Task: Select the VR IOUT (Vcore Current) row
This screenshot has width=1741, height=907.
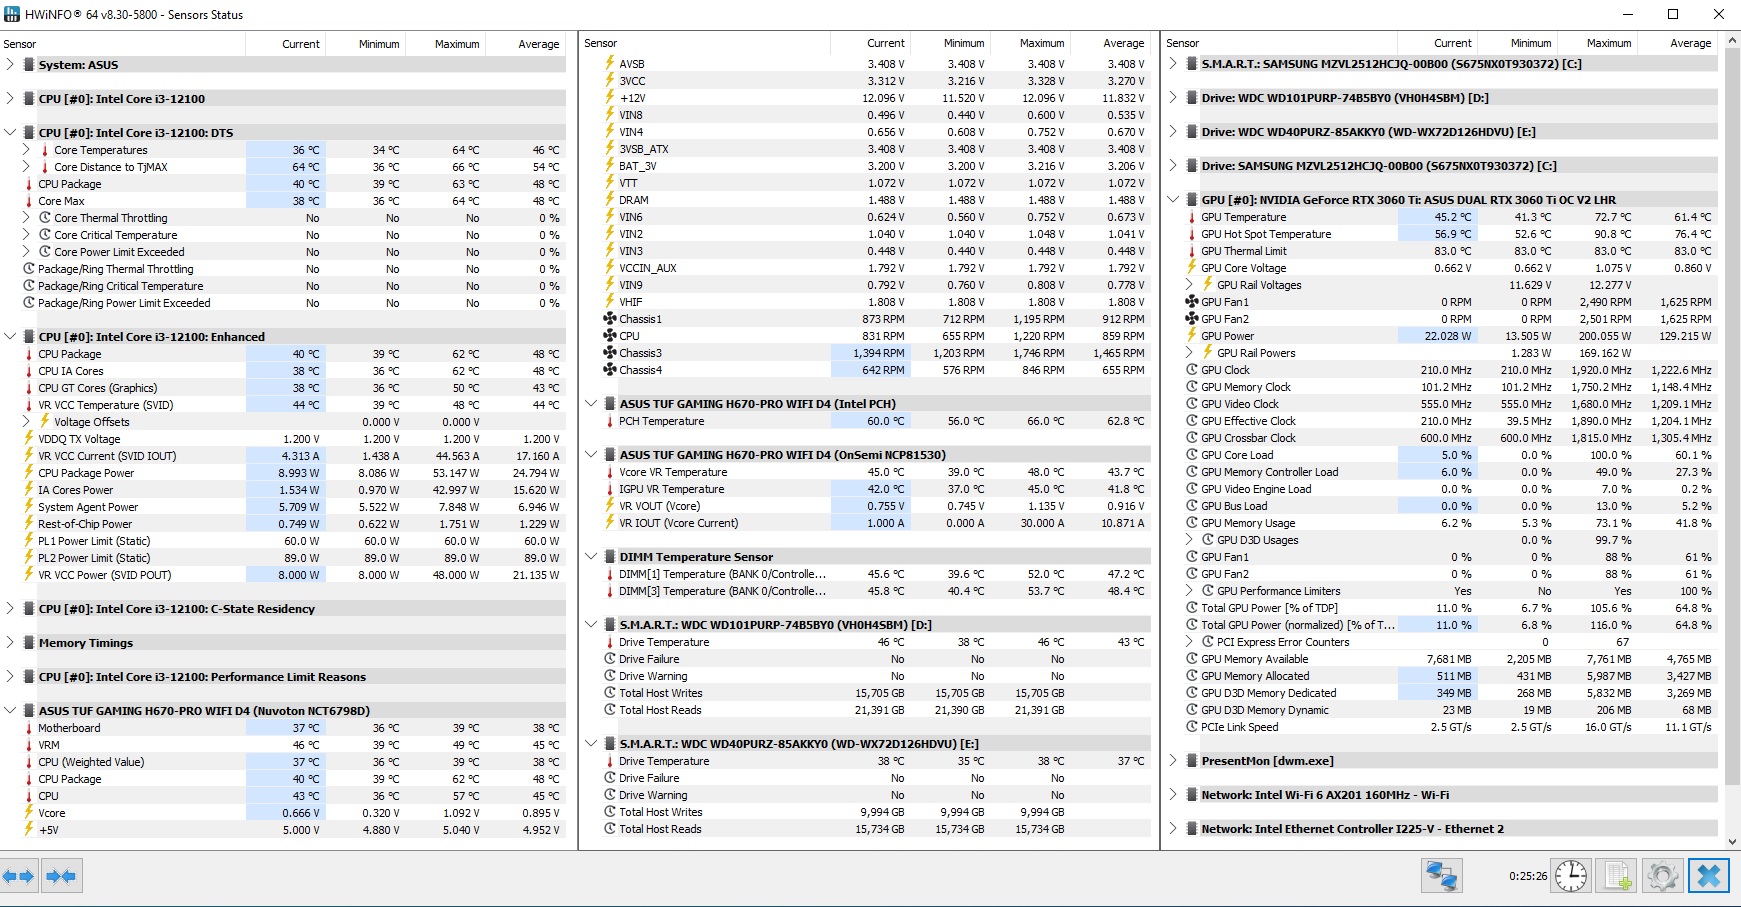Action: (876, 523)
